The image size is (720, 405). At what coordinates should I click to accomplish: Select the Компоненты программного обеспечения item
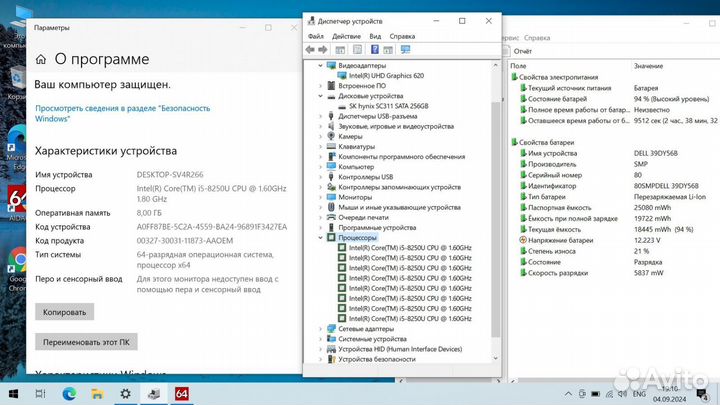pyautogui.click(x=402, y=157)
